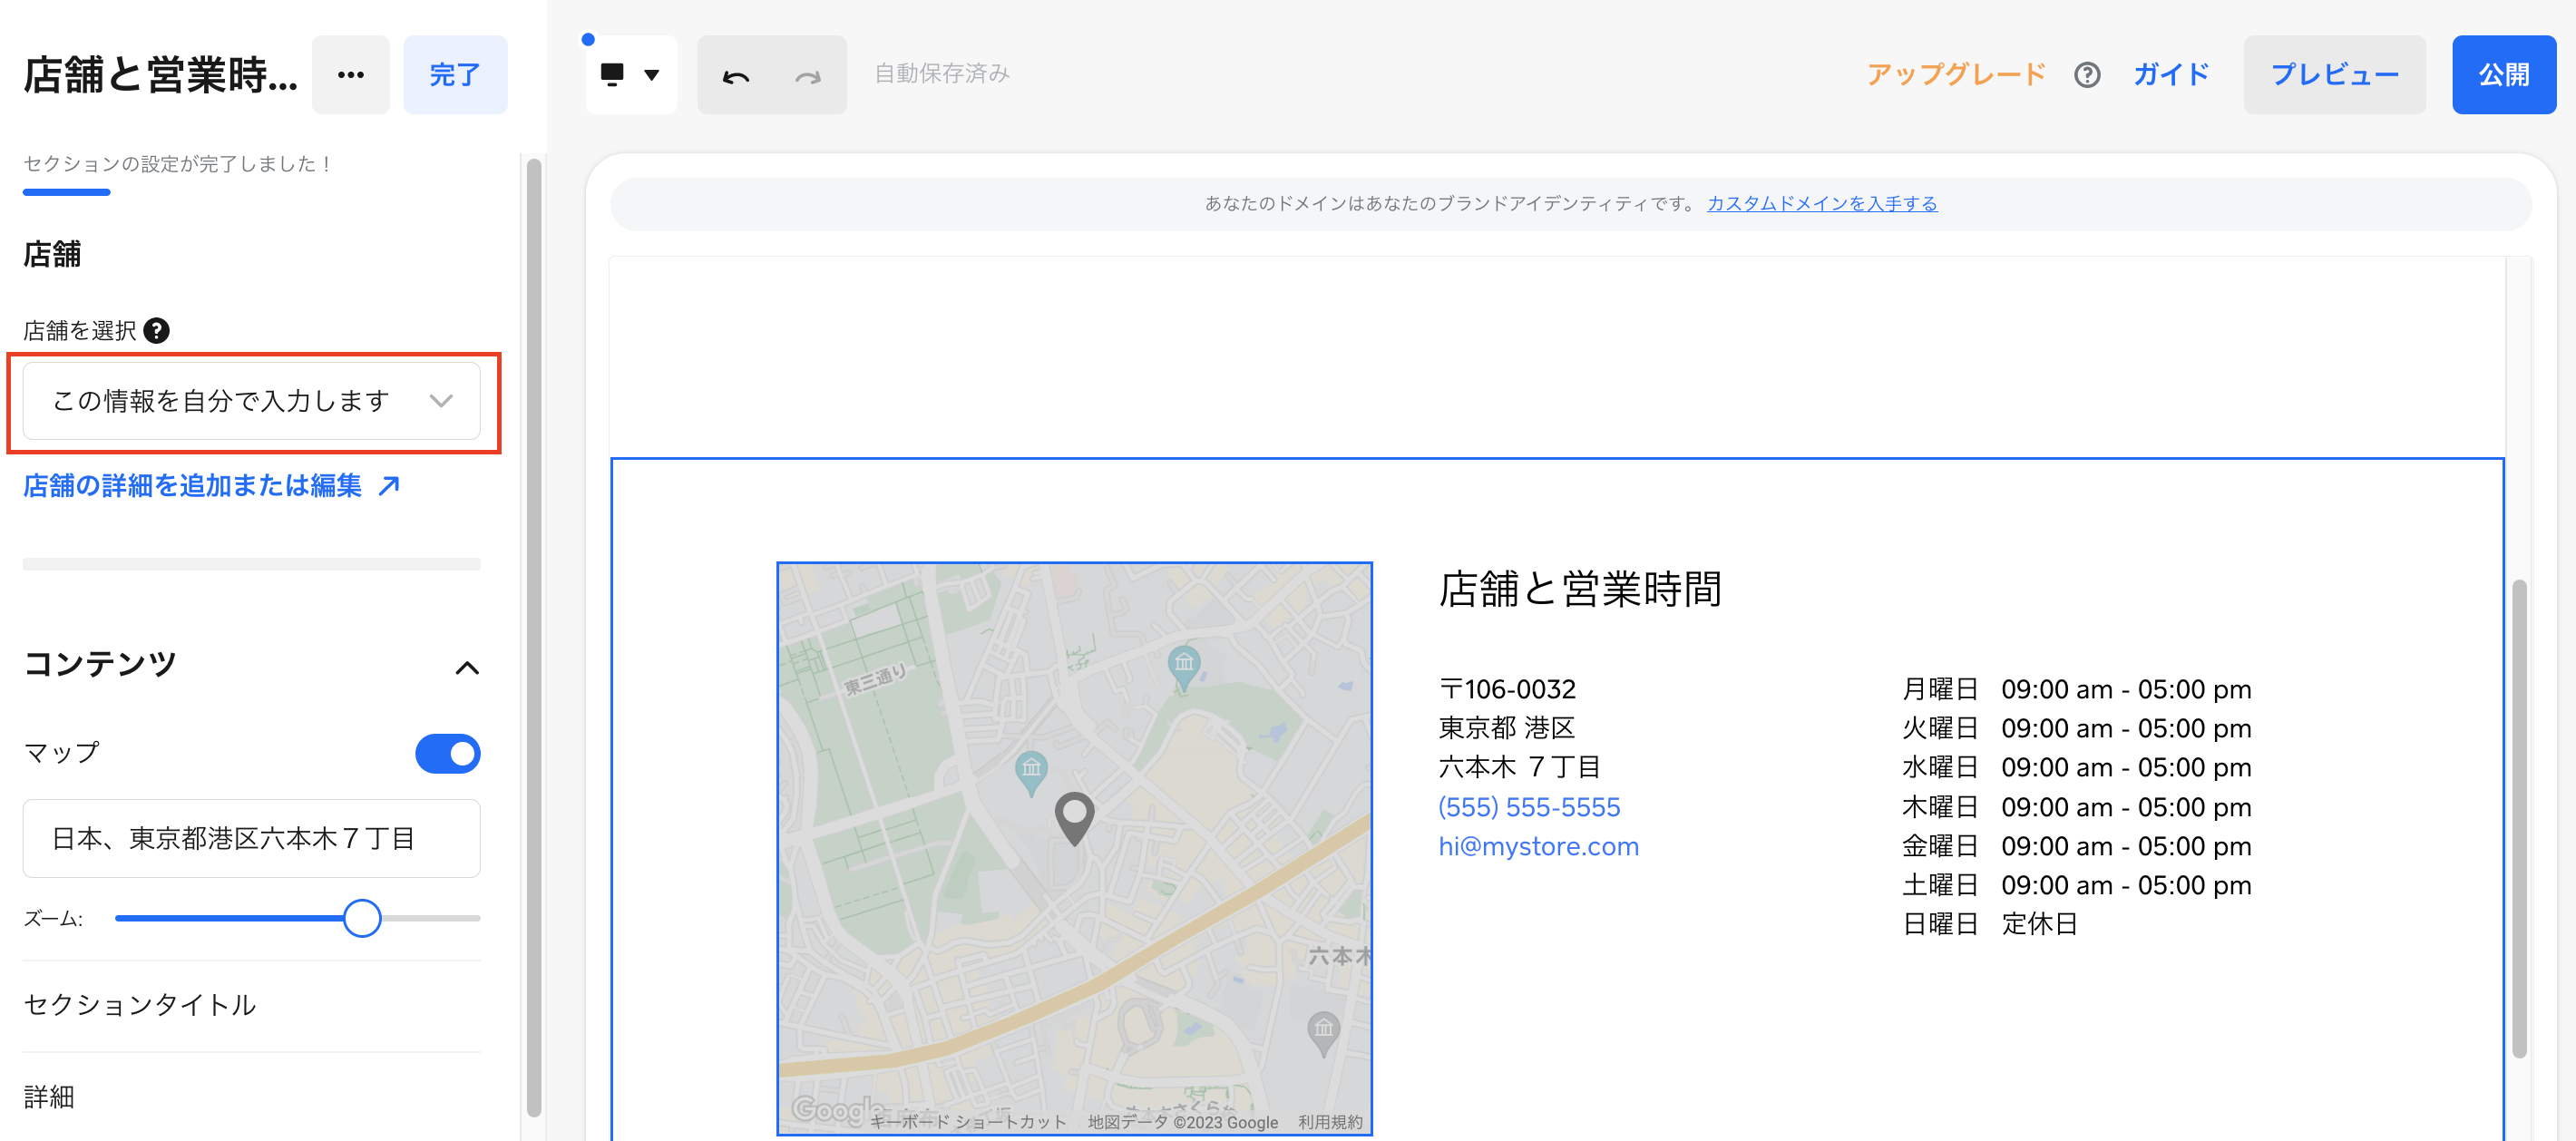
Task: Click the カスタムドメインを入手する link
Action: (x=1821, y=204)
